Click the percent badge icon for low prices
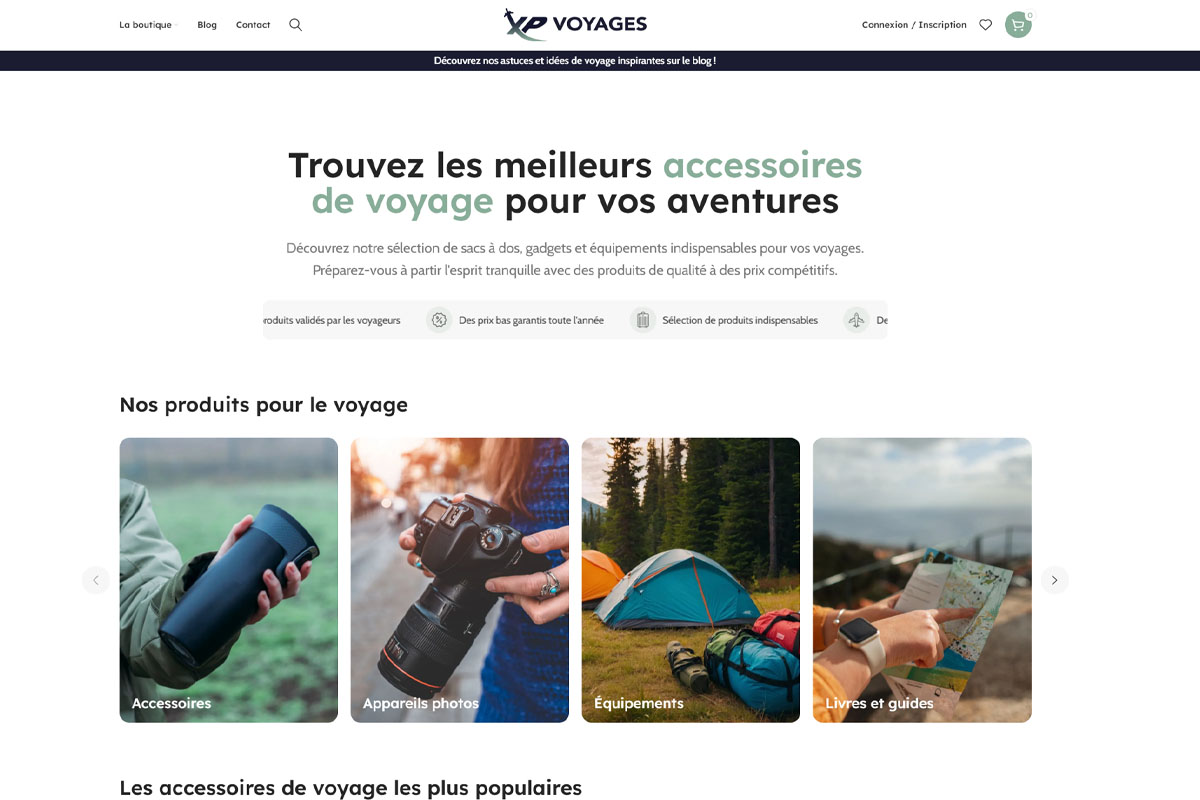The image size is (1200, 800). pyautogui.click(x=439, y=320)
